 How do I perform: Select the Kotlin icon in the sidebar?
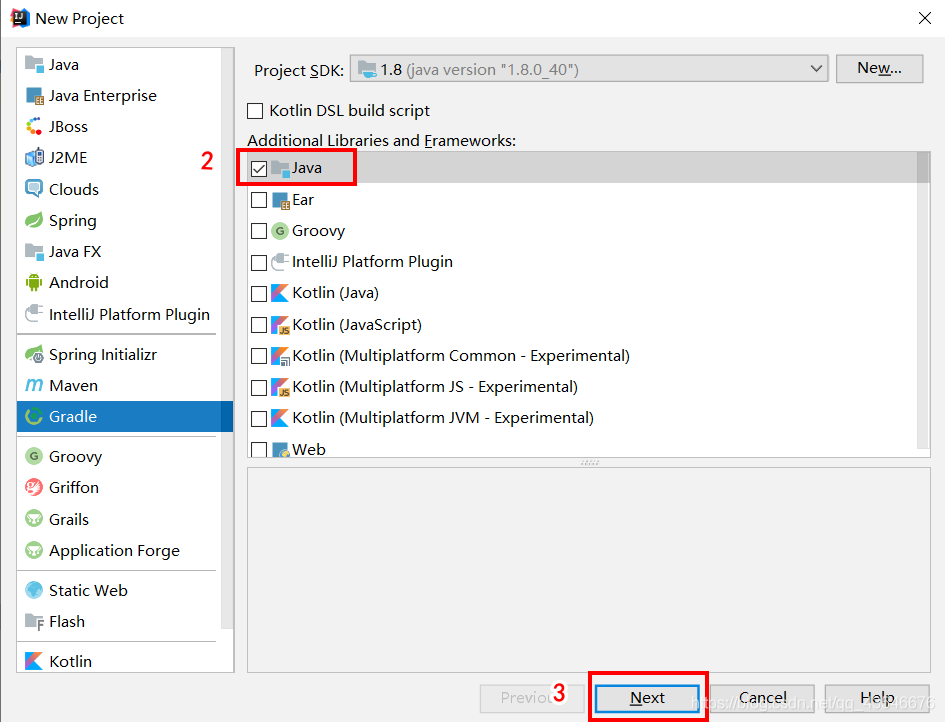tap(34, 661)
